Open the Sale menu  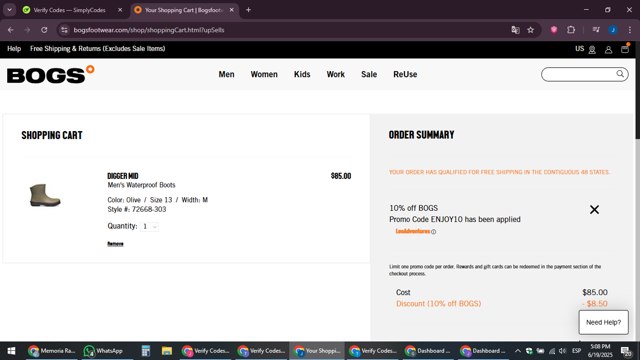(x=369, y=74)
